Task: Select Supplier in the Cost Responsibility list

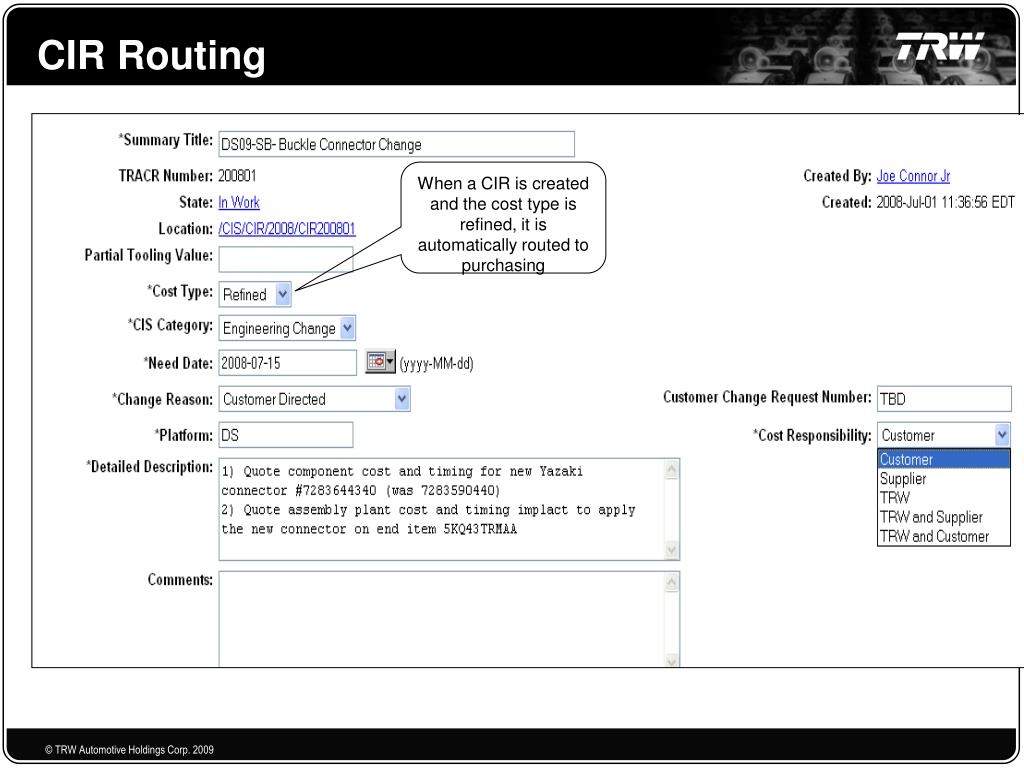Action: pyautogui.click(x=944, y=479)
